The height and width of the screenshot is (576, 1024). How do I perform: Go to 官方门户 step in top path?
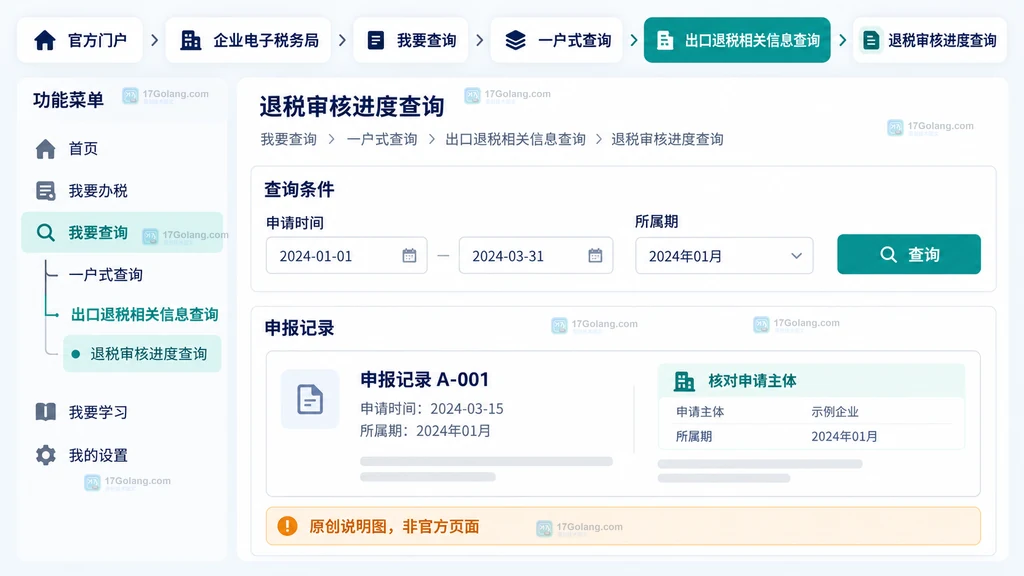pyautogui.click(x=80, y=40)
